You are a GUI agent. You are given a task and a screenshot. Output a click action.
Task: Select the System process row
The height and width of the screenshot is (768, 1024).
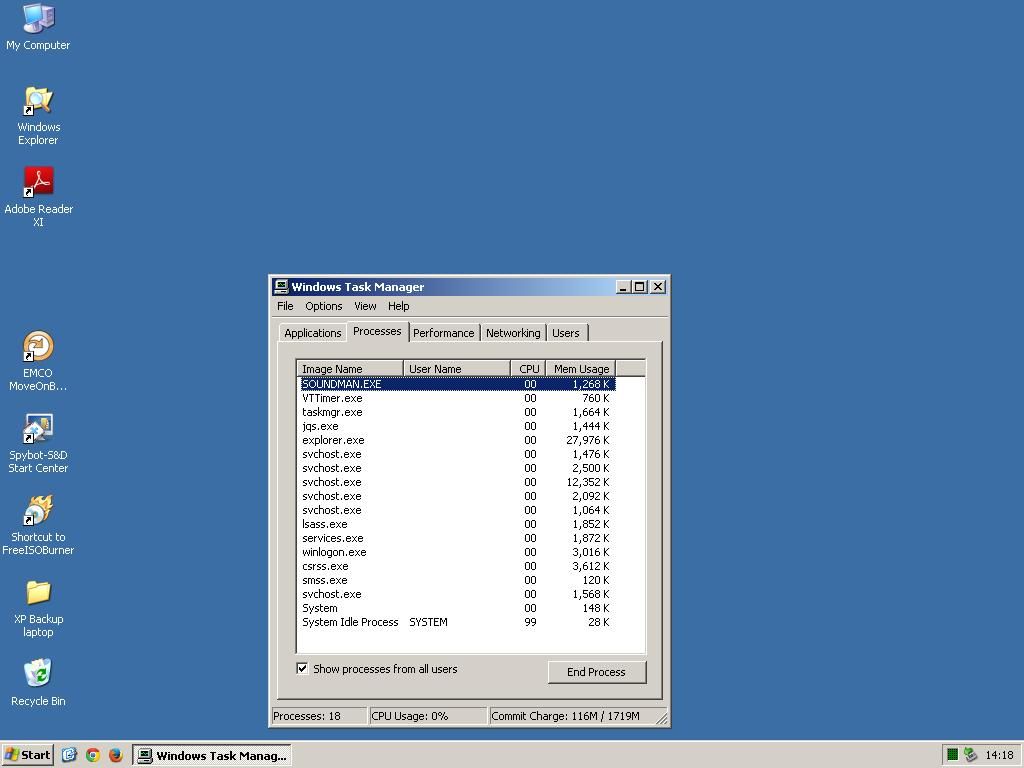tap(456, 608)
